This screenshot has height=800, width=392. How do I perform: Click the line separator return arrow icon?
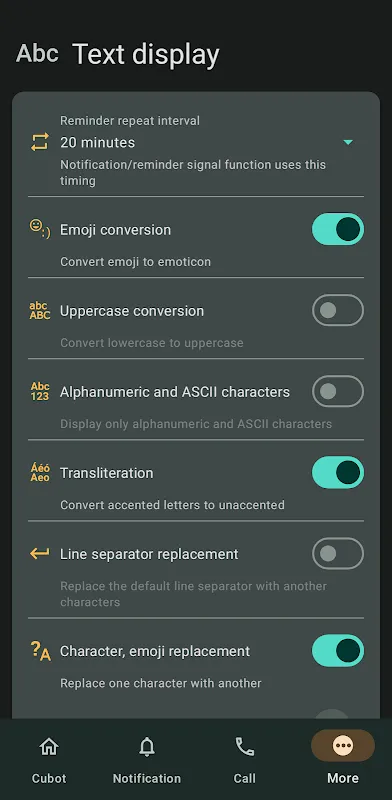click(40, 553)
